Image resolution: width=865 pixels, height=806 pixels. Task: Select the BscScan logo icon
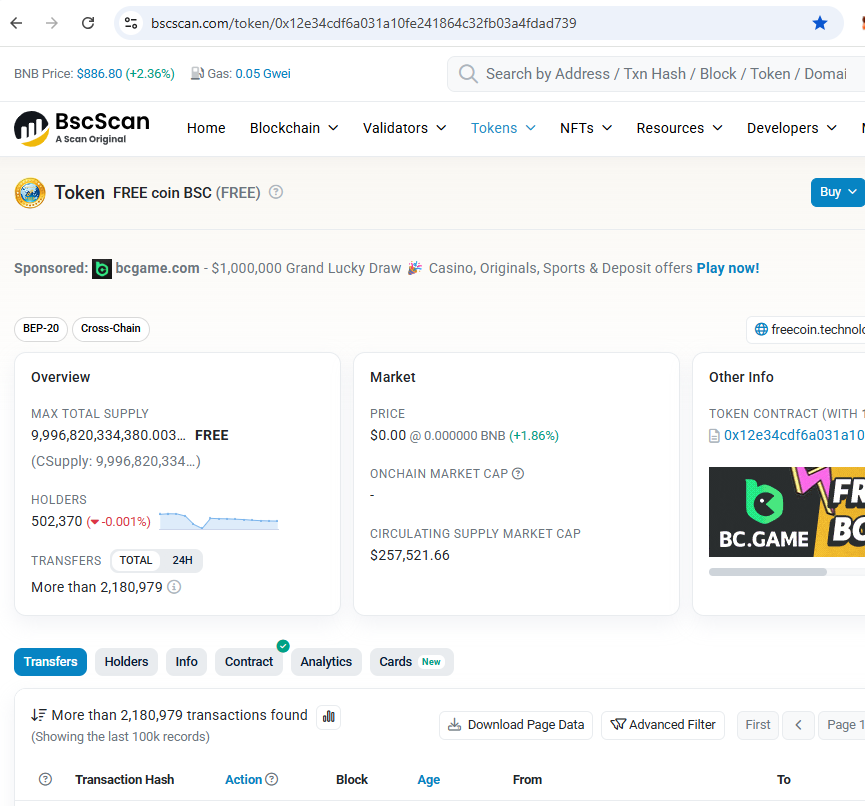[30, 128]
